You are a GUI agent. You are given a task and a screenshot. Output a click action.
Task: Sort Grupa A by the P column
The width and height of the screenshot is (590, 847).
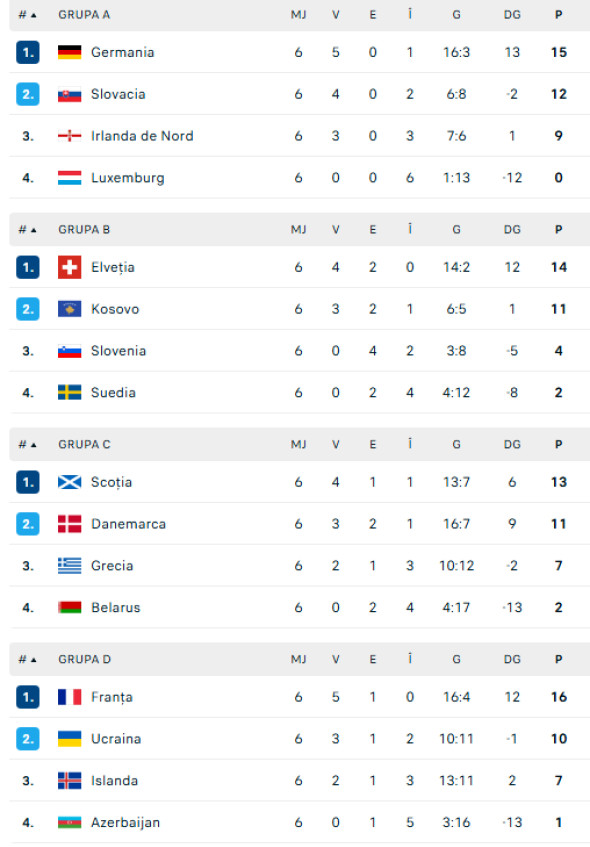coord(558,15)
